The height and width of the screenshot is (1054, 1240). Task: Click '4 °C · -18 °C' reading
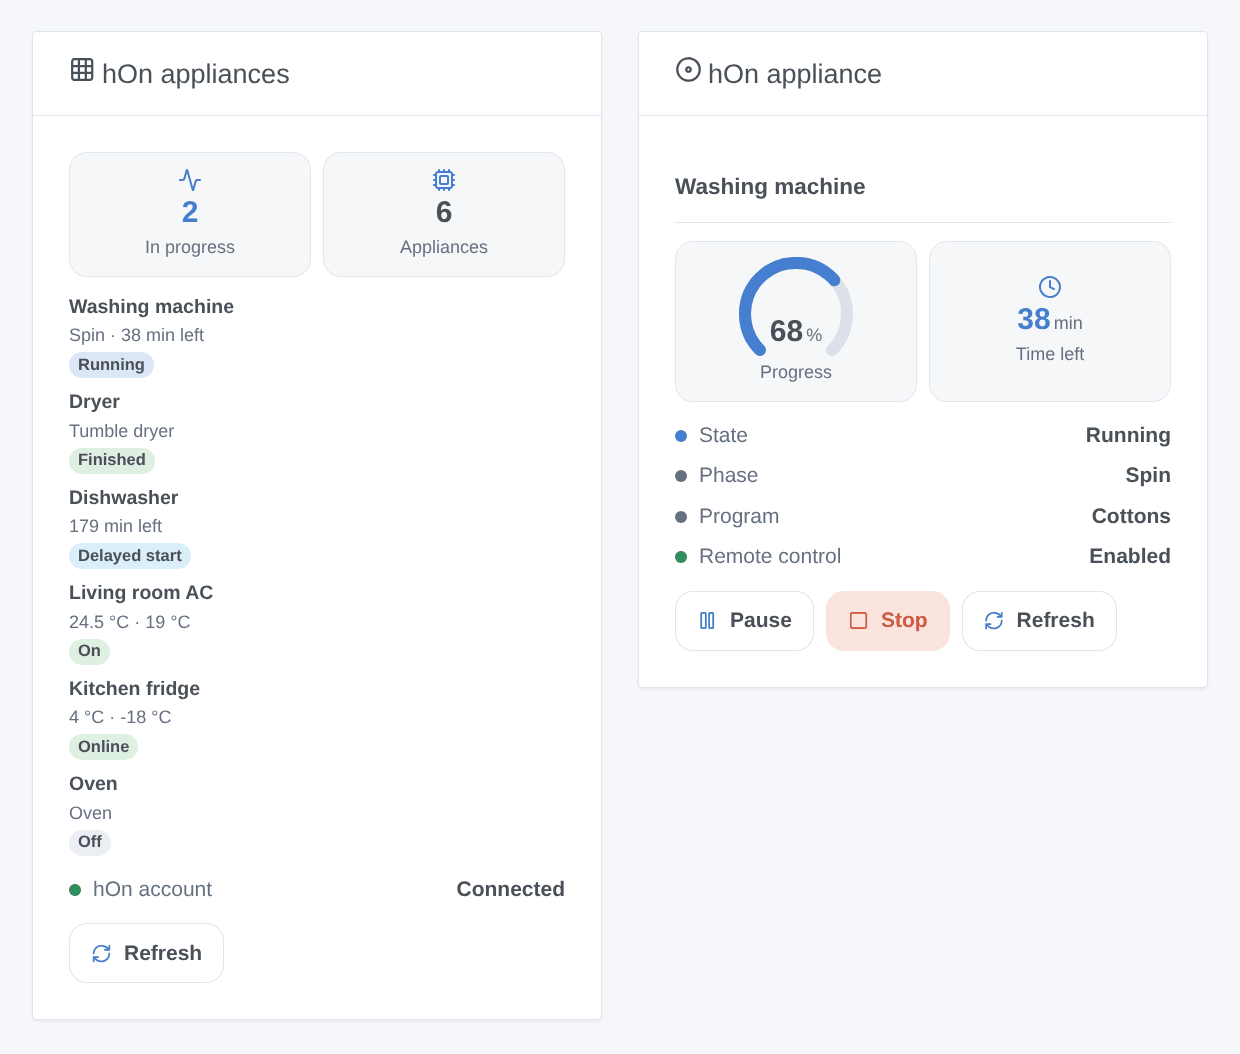pos(120,718)
